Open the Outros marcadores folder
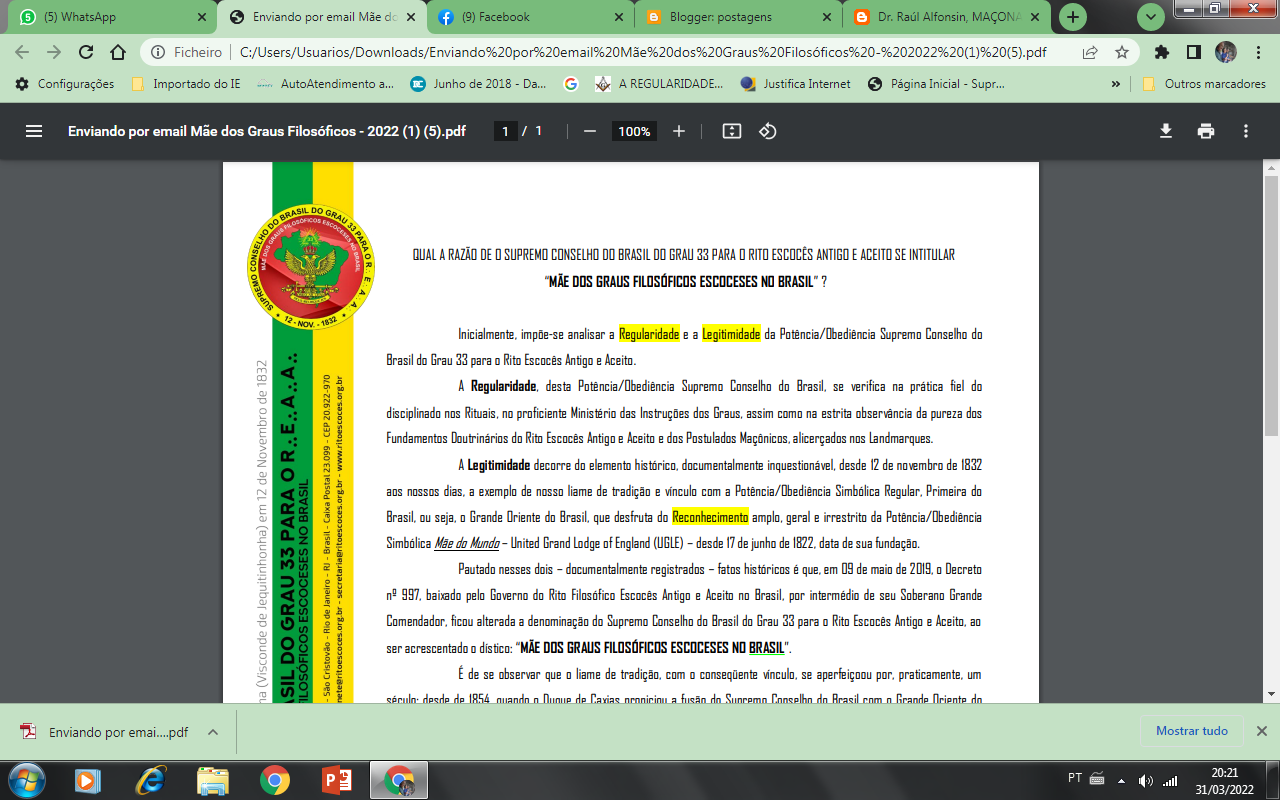This screenshot has height=800, width=1280. pos(1204,84)
